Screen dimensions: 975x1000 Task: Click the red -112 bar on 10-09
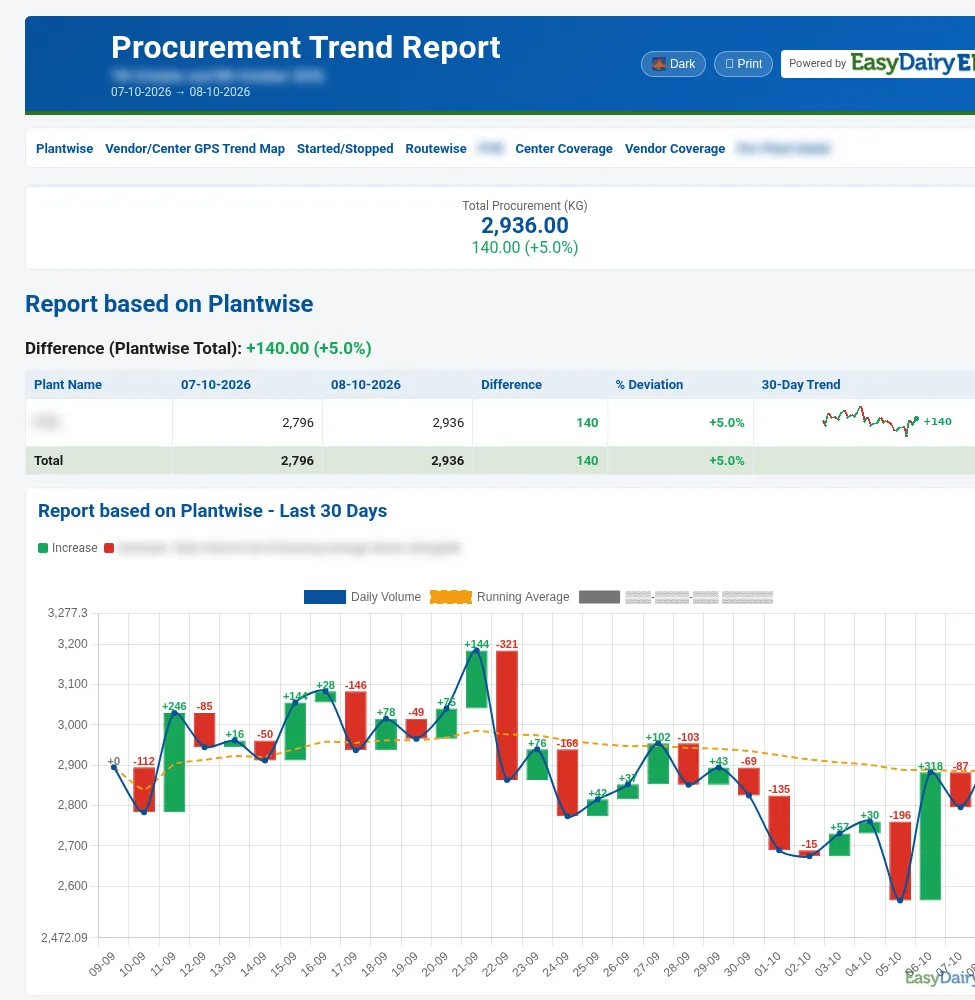144,790
